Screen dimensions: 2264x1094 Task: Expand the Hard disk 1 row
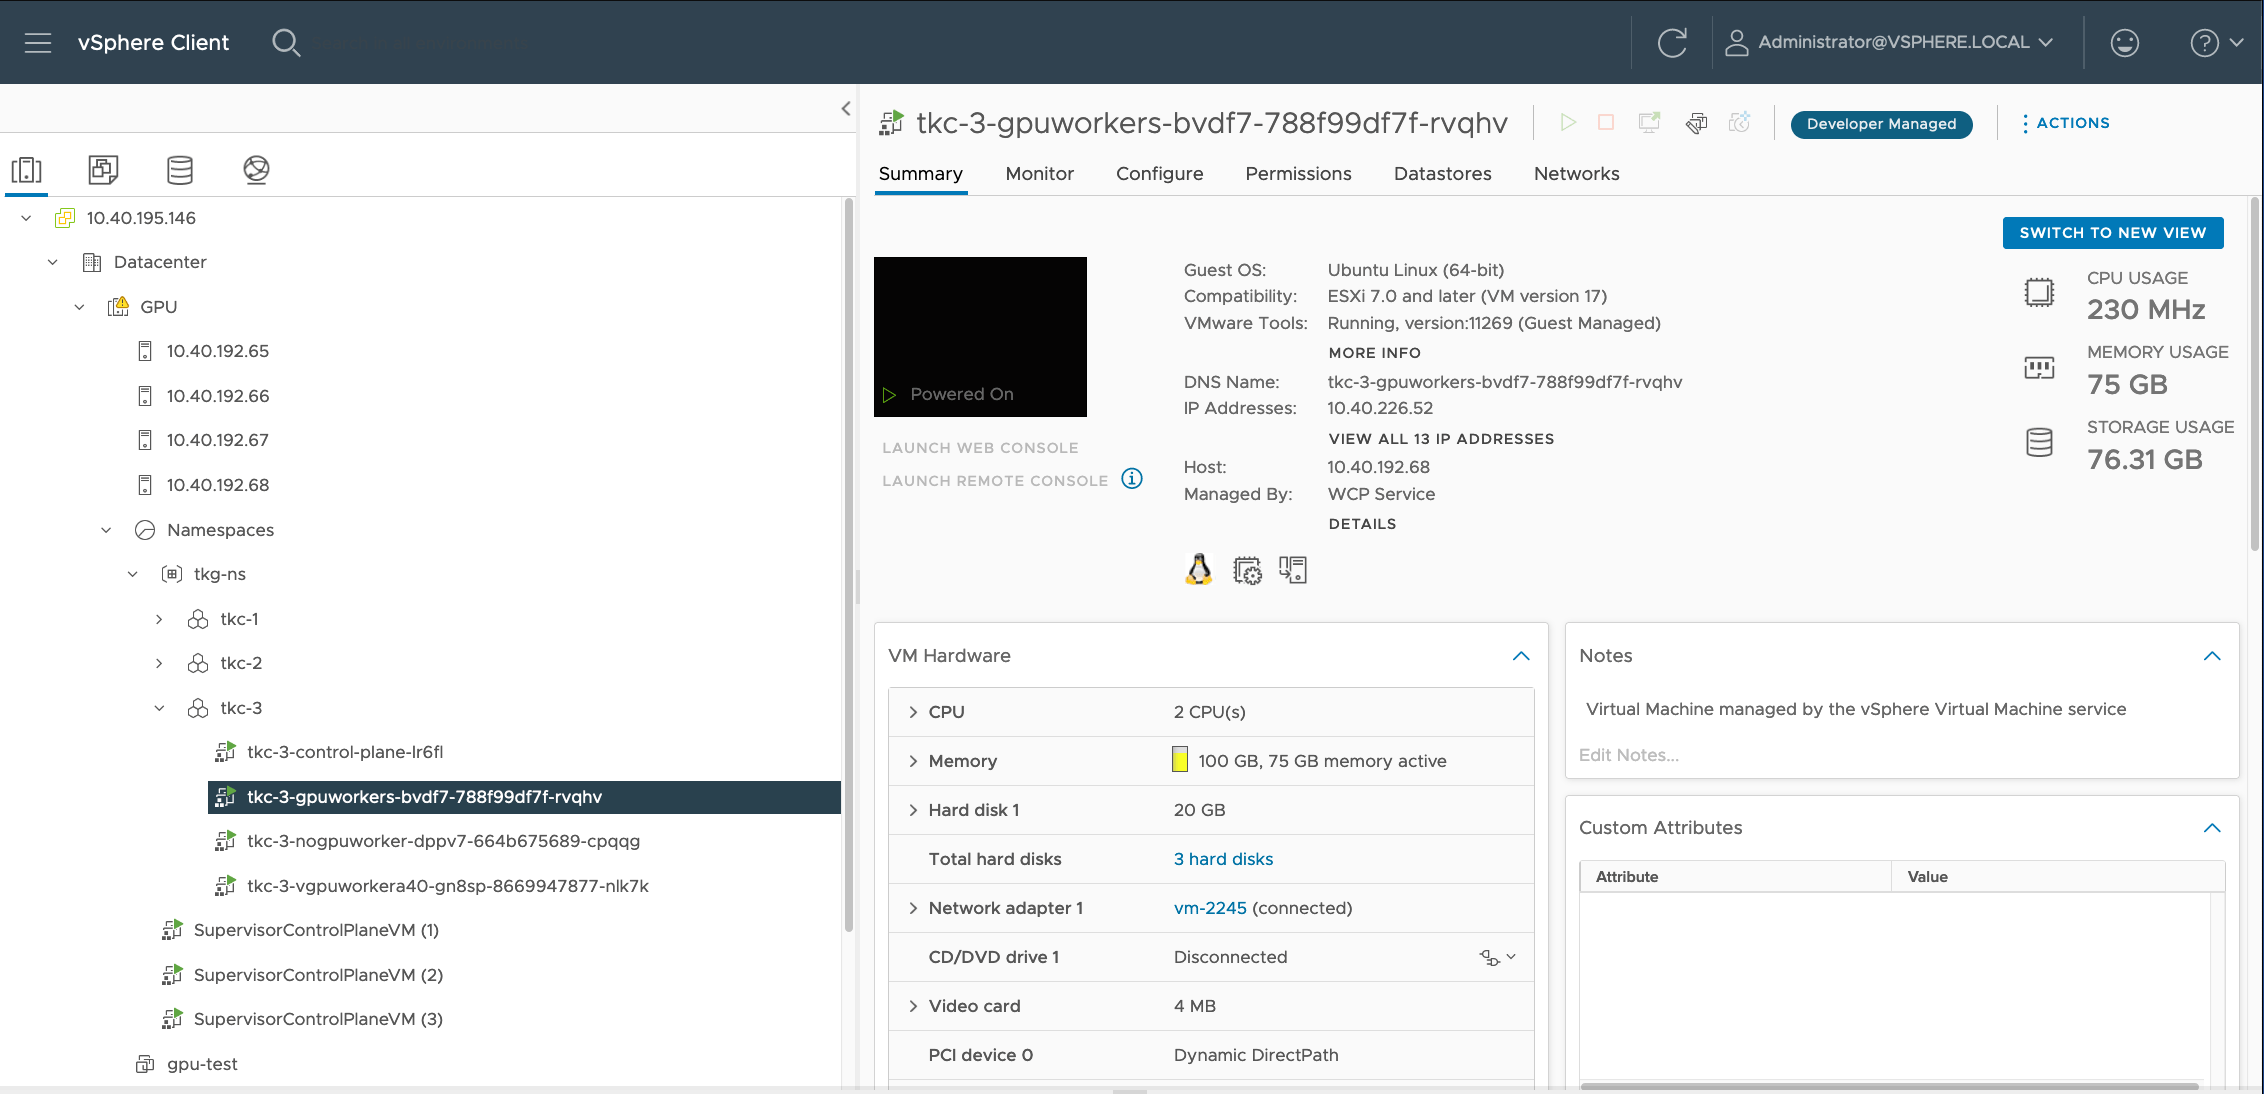(913, 810)
